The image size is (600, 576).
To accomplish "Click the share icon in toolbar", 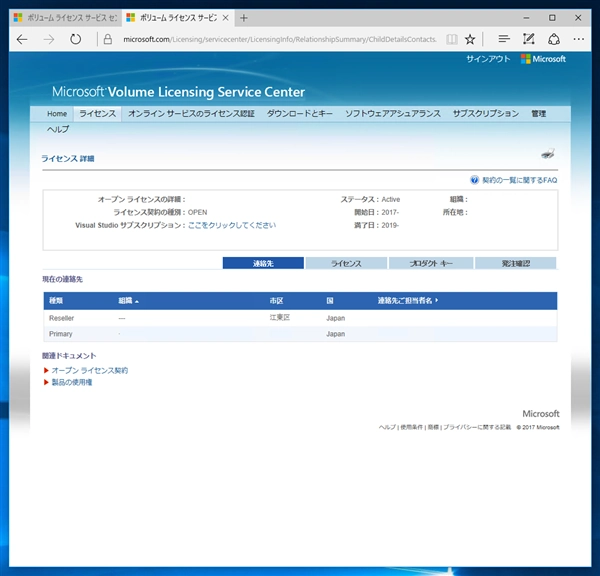I will (x=554, y=39).
